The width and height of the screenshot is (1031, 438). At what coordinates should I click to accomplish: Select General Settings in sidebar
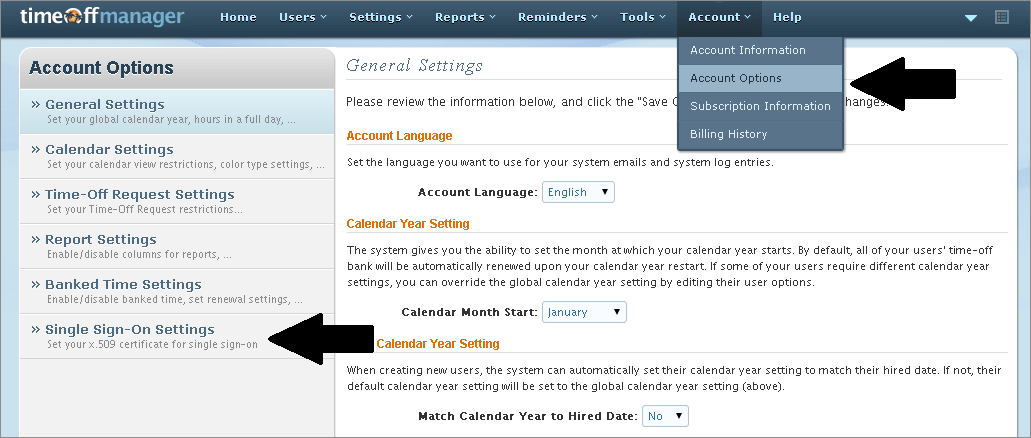pos(177,111)
